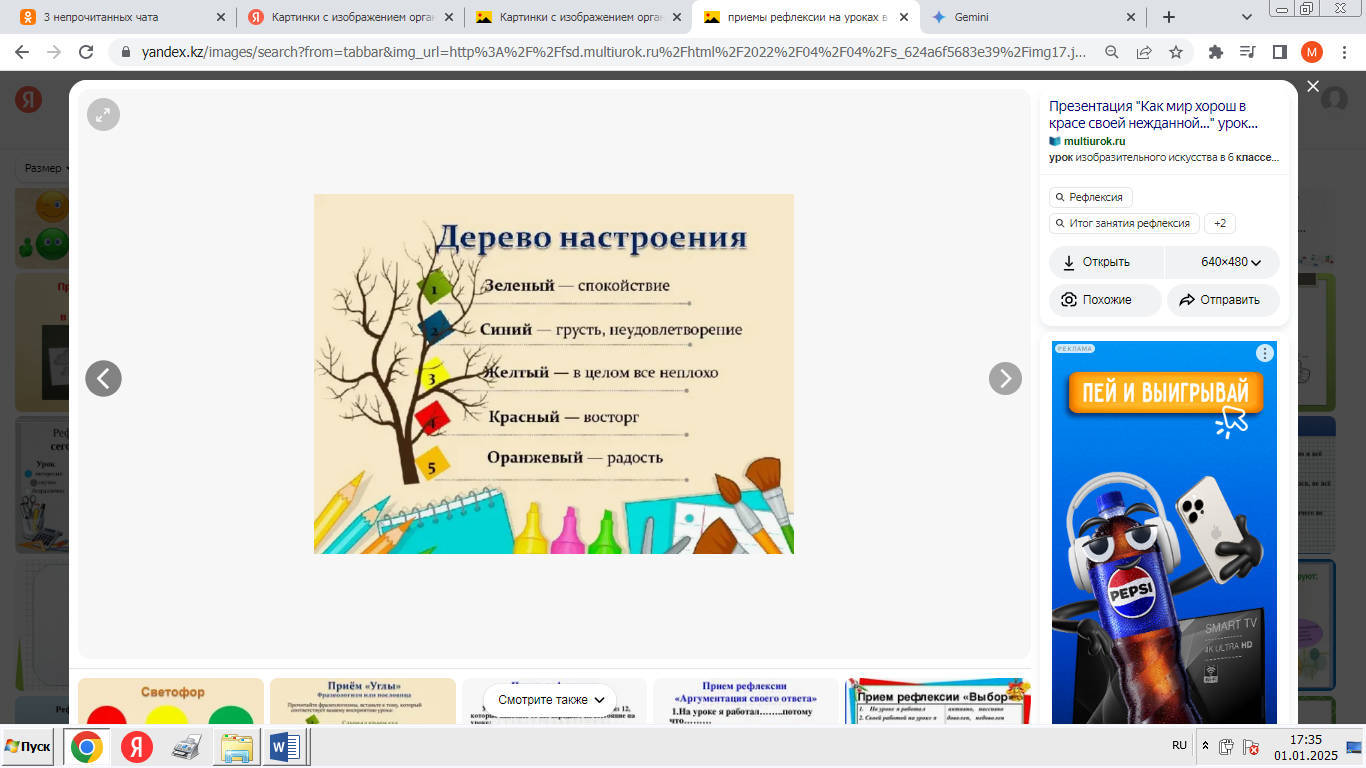Open Chrome extensions puzzle icon
Image resolution: width=1366 pixels, height=768 pixels.
[1216, 52]
